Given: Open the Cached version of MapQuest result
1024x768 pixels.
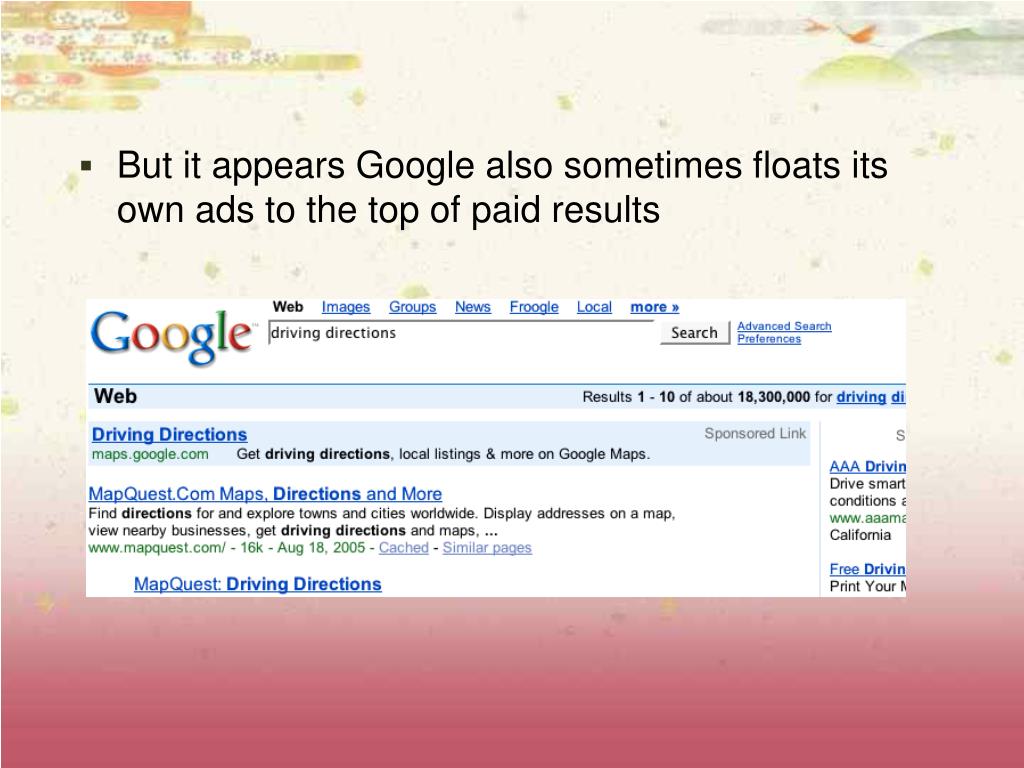Looking at the screenshot, I should 404,548.
